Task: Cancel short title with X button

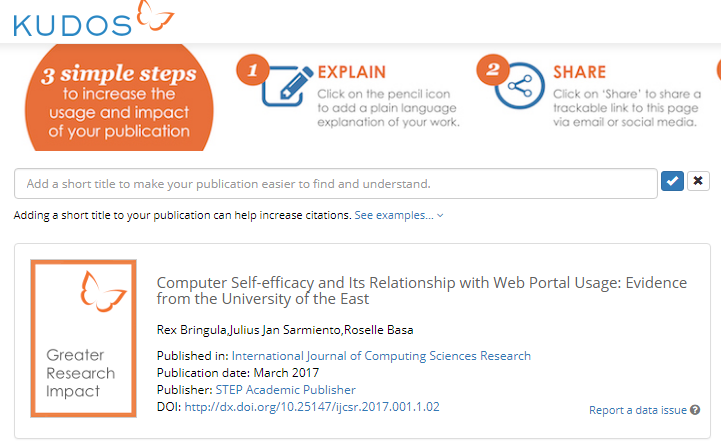Action: click(x=698, y=181)
